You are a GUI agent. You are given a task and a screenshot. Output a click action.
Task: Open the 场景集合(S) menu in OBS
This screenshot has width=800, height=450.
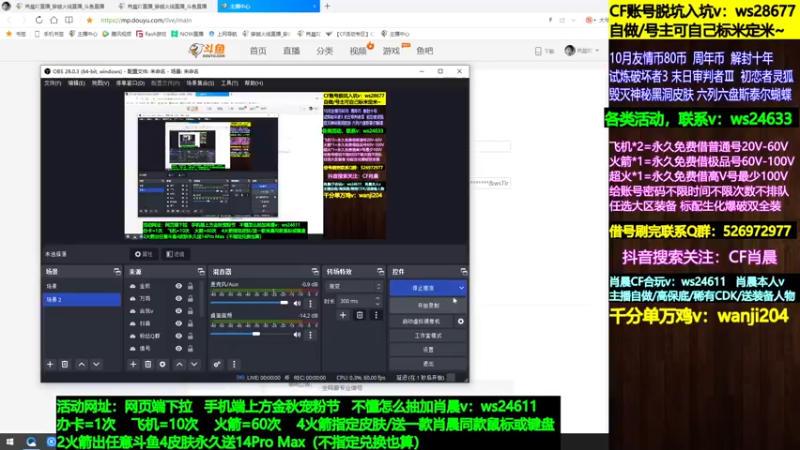(200, 83)
